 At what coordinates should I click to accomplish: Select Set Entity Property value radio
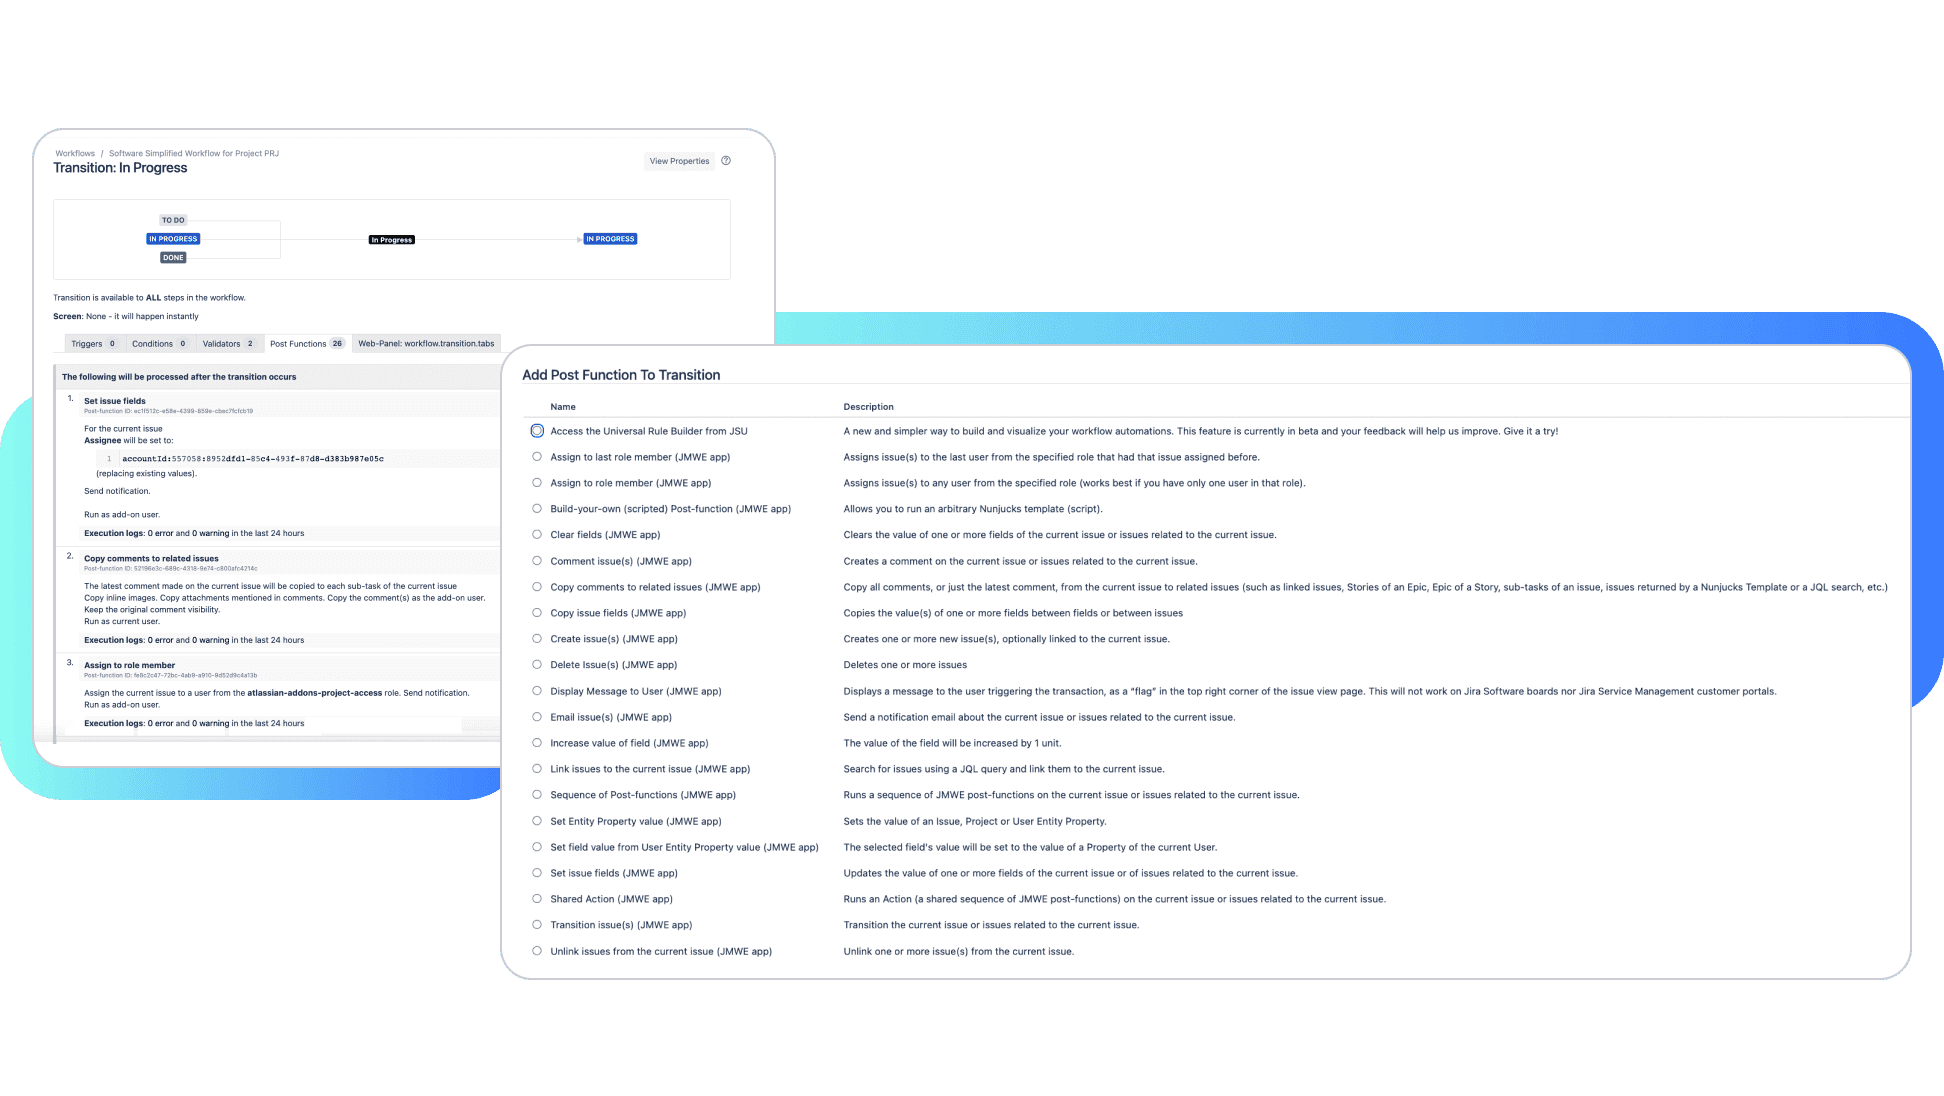click(537, 821)
